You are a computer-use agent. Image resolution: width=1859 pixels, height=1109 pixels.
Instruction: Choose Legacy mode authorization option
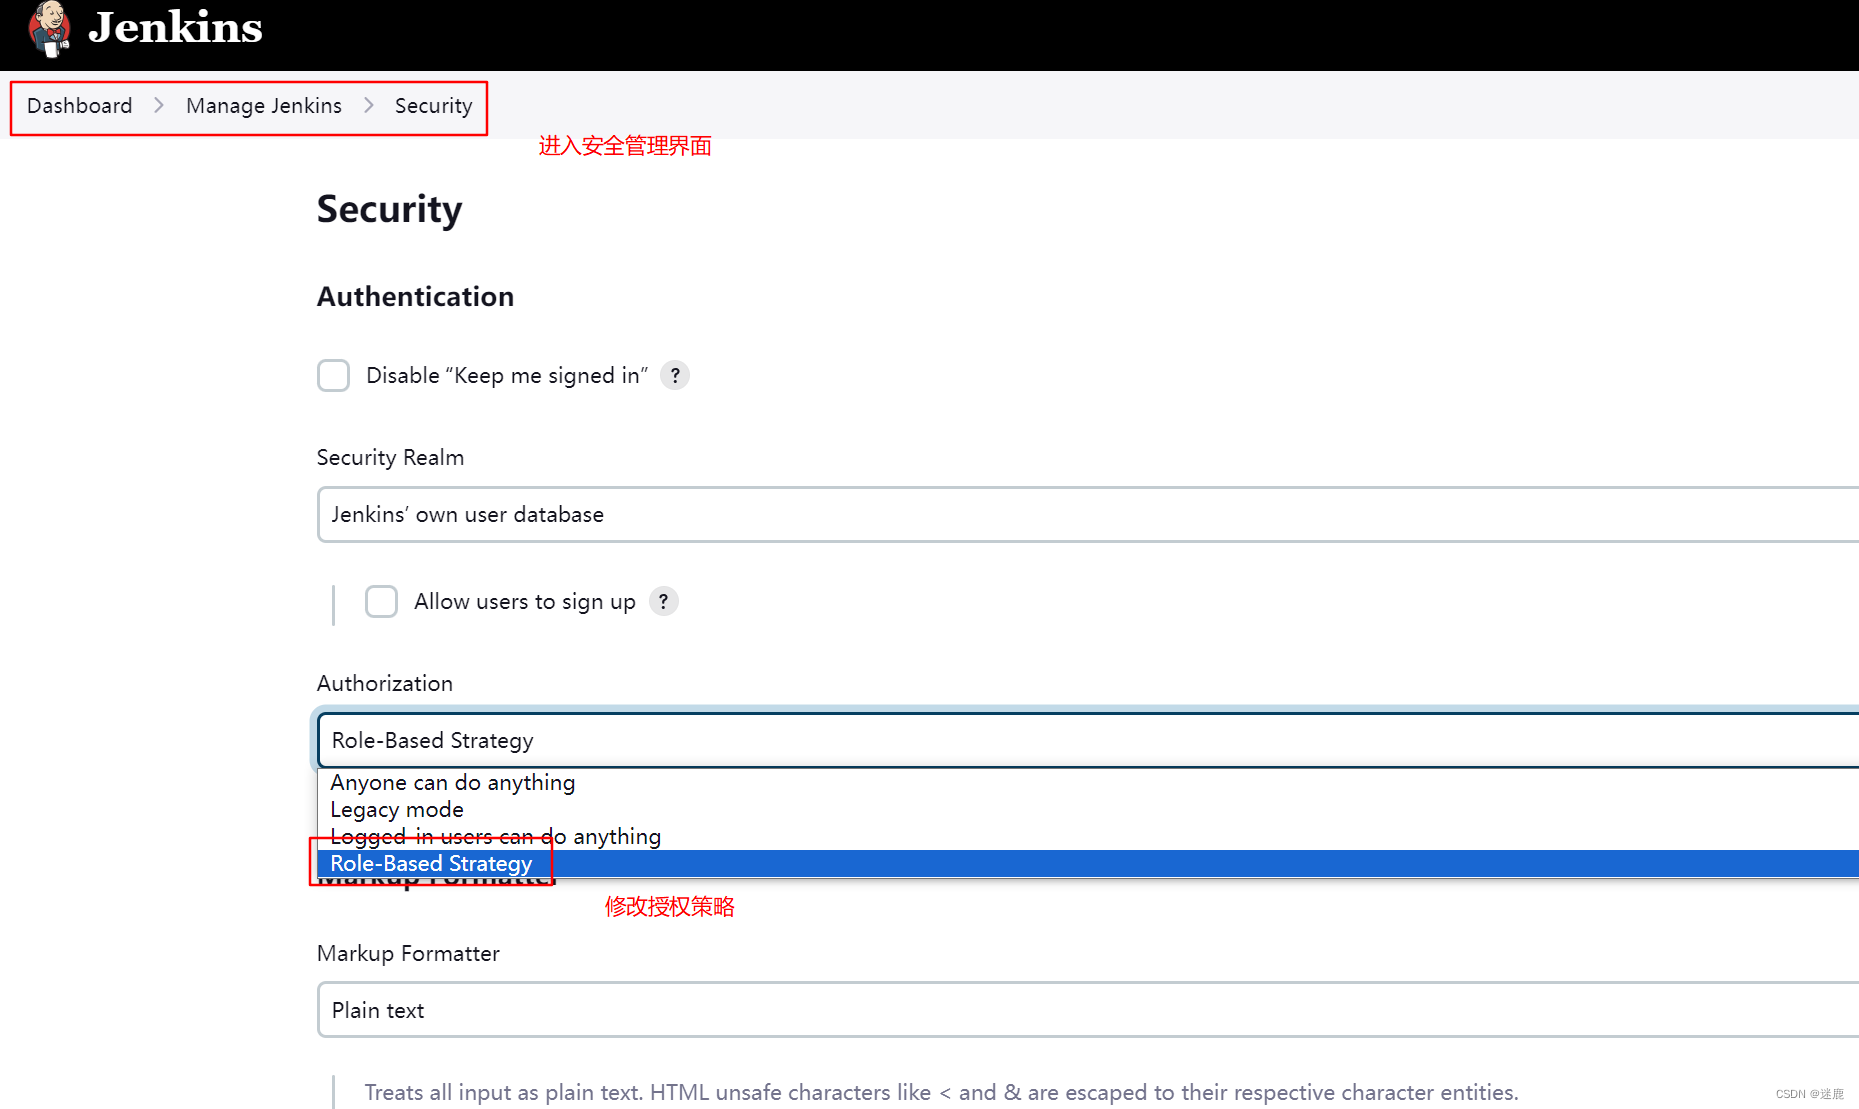pyautogui.click(x=1088, y=810)
